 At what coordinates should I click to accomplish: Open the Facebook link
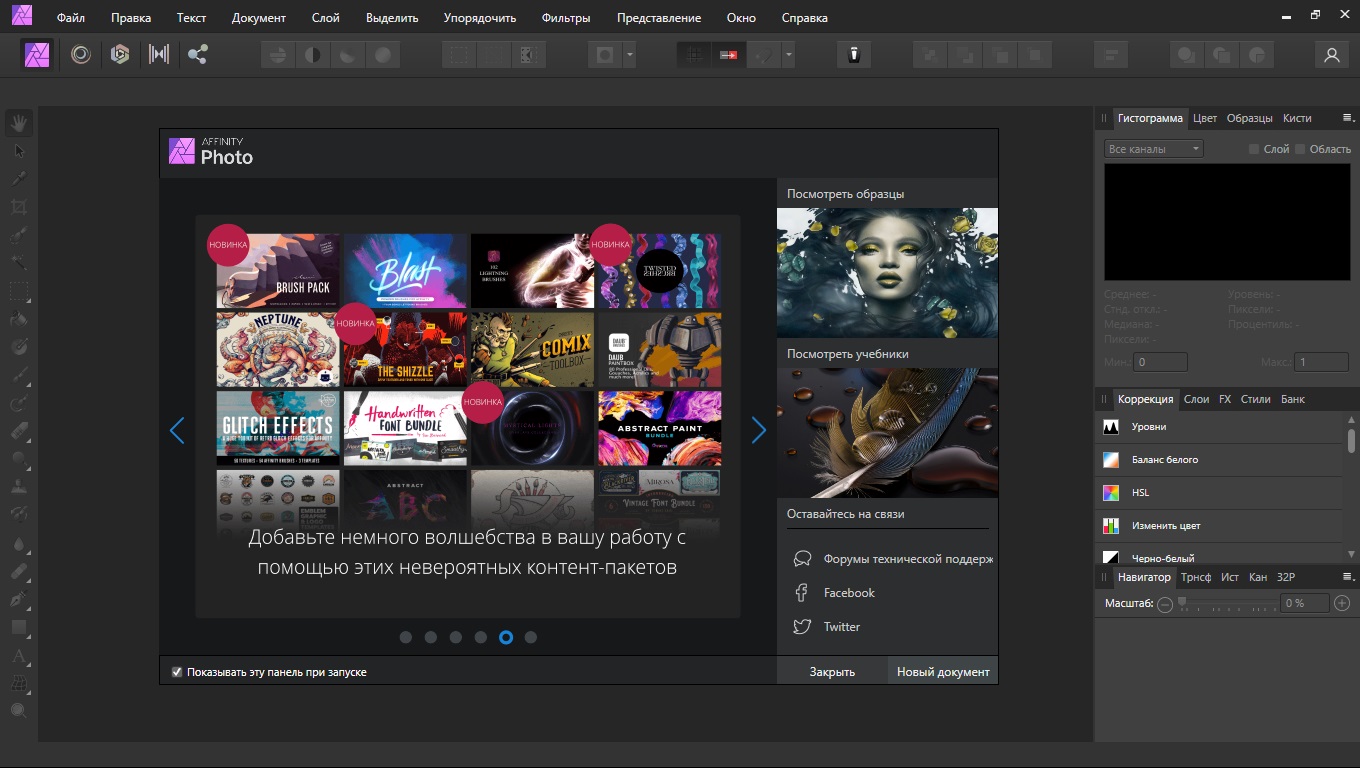point(849,593)
